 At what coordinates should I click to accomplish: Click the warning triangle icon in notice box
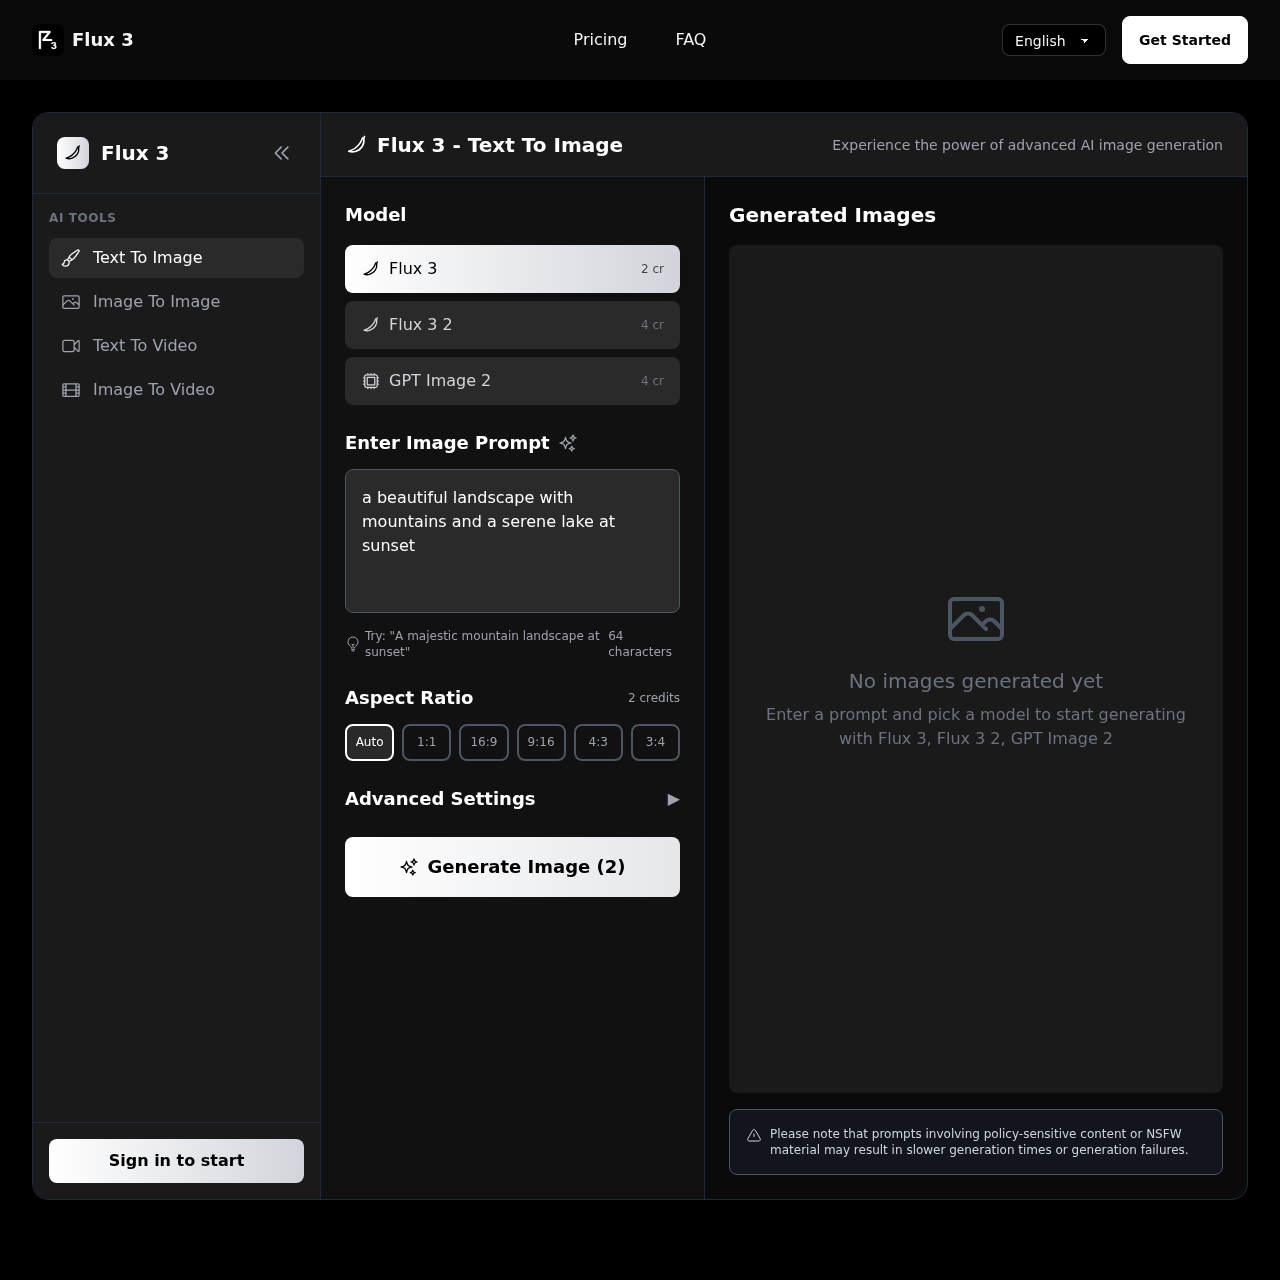(x=754, y=1135)
